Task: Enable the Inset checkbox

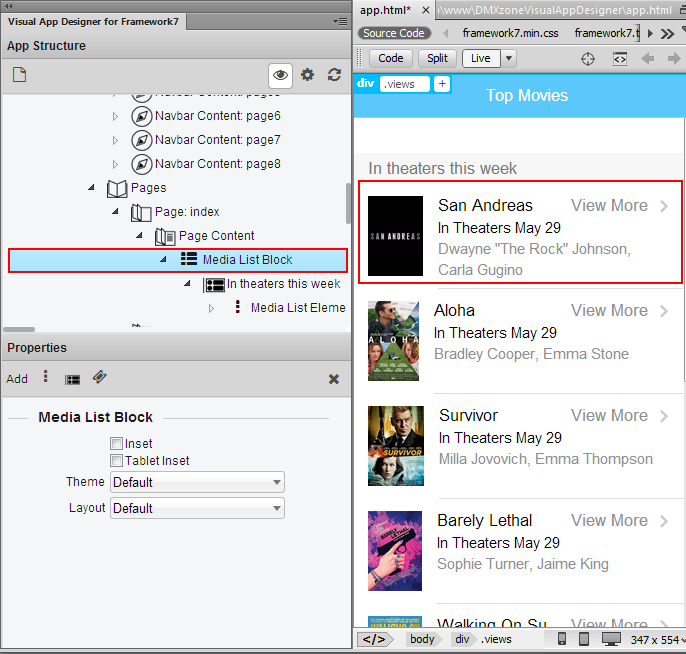Action: 116,444
